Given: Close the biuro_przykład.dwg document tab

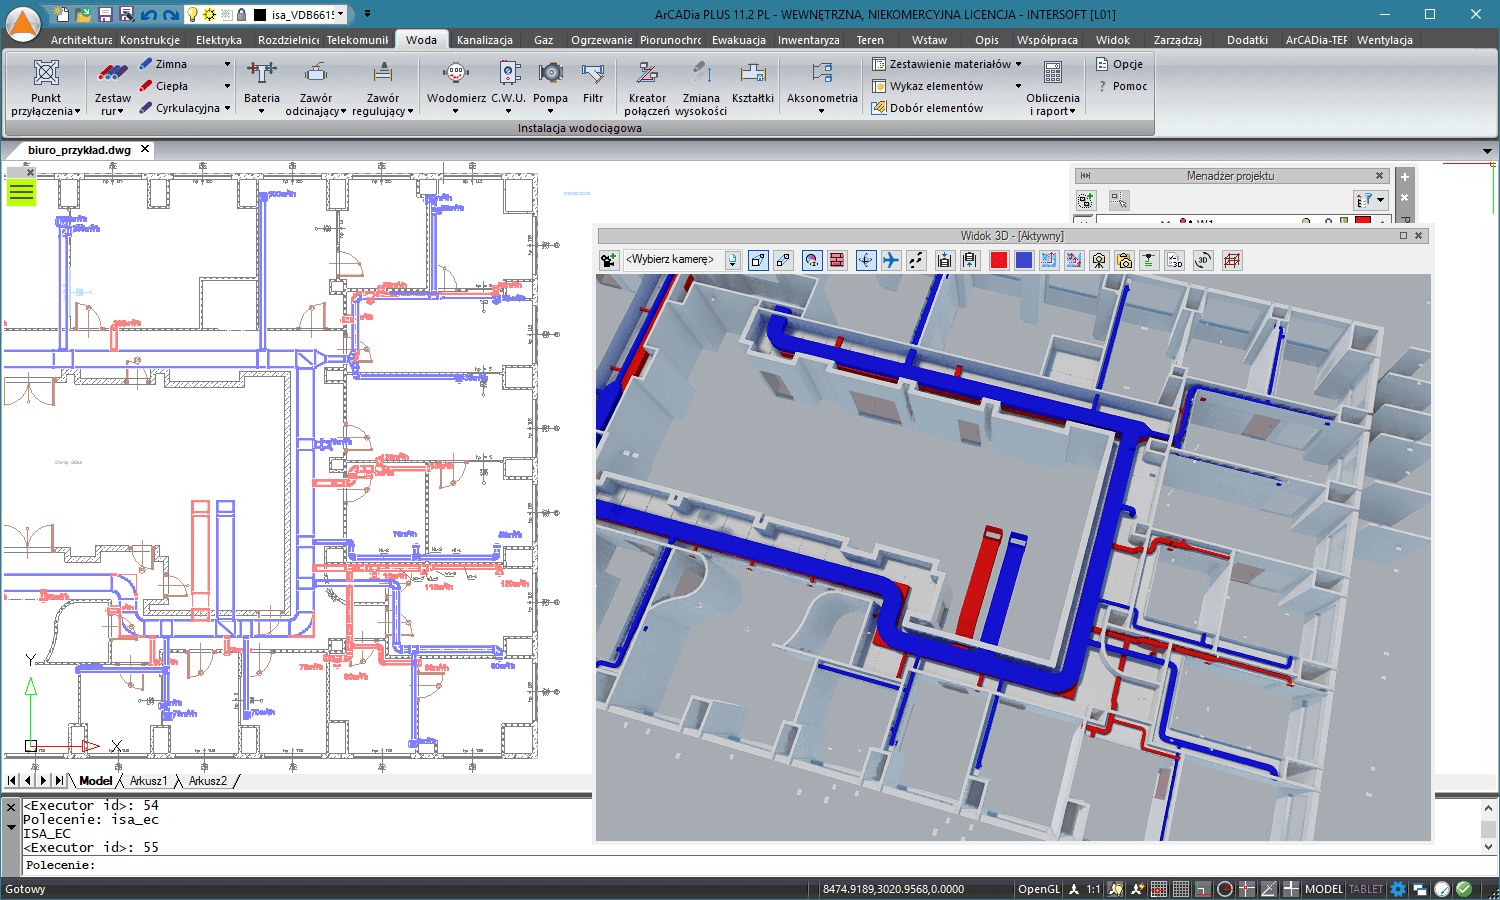Looking at the screenshot, I should pos(145,149).
